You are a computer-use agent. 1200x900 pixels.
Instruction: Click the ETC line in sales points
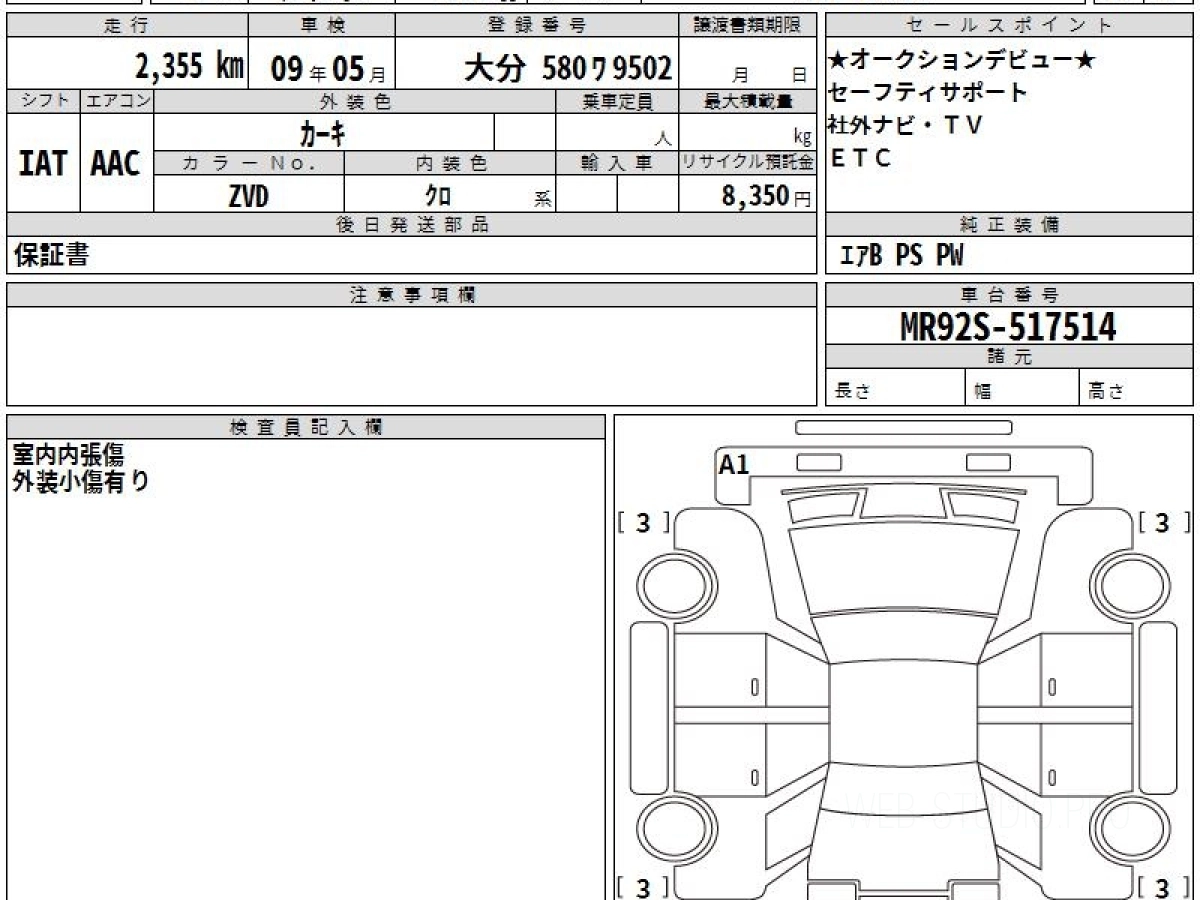coord(861,158)
